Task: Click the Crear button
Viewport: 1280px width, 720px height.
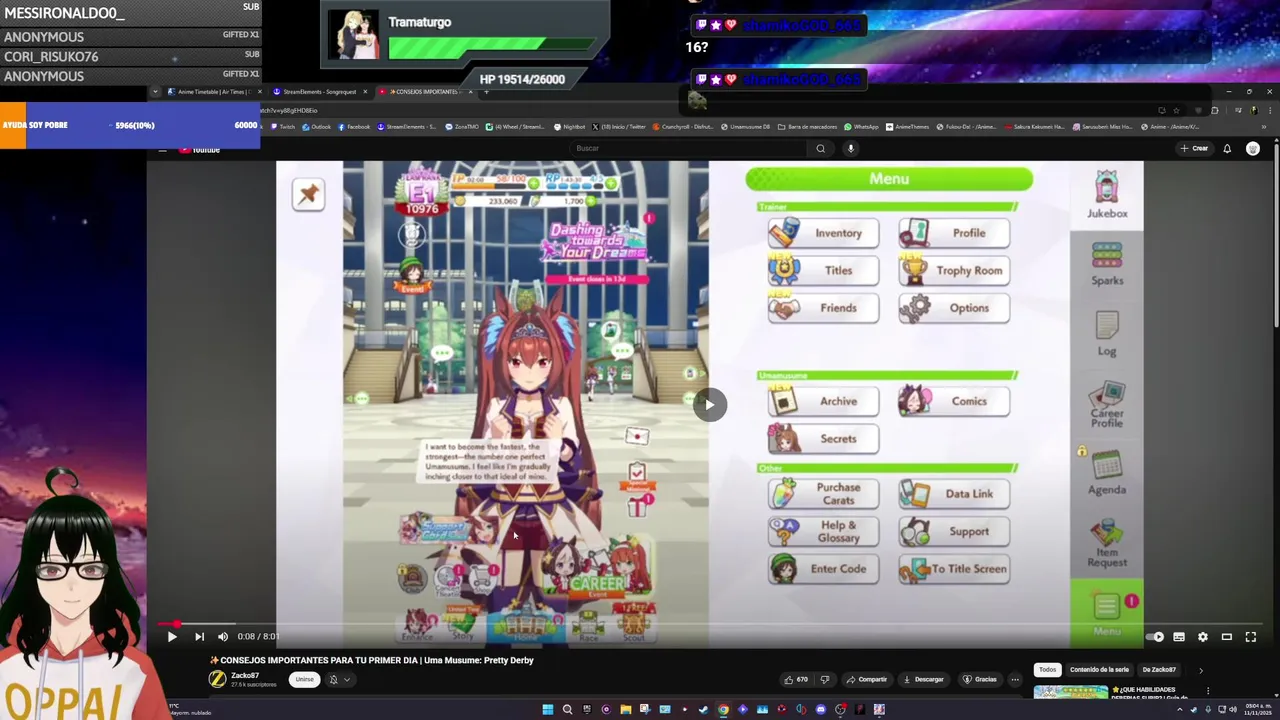Action: click(1194, 148)
